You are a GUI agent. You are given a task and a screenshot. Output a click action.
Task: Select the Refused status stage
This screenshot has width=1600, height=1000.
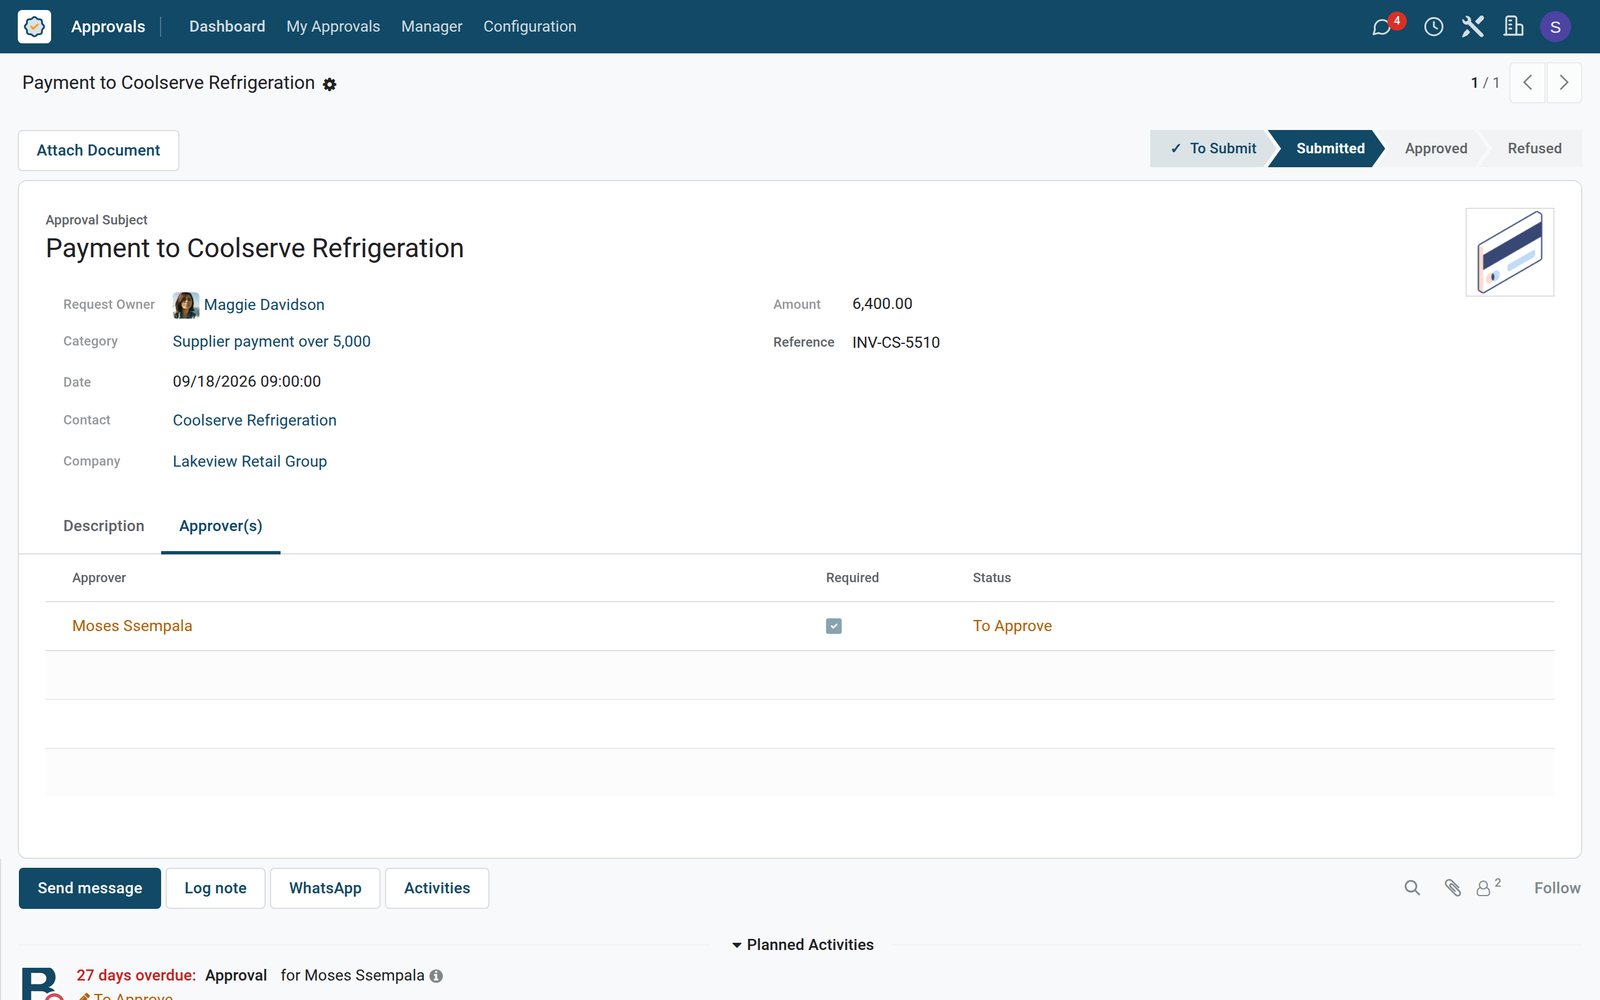tap(1534, 148)
